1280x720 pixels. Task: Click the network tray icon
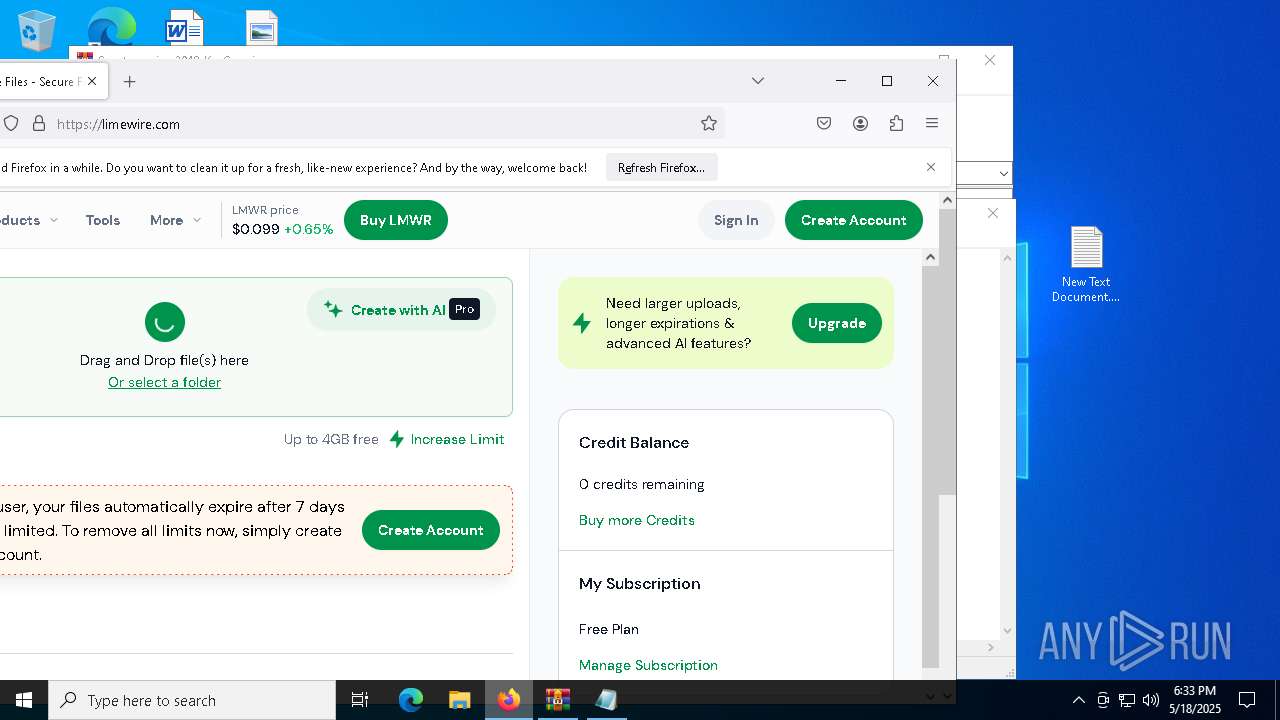[1127, 700]
